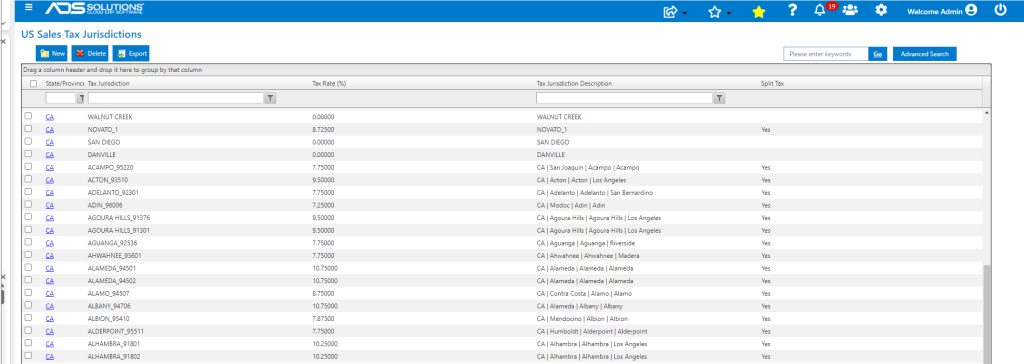Open the hamburger navigation menu
The image size is (1024, 364).
pyautogui.click(x=29, y=8)
